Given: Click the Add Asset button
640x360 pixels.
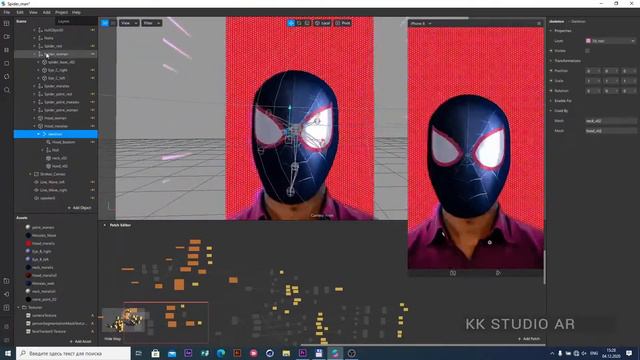Looking at the screenshot, I should coord(80,341).
